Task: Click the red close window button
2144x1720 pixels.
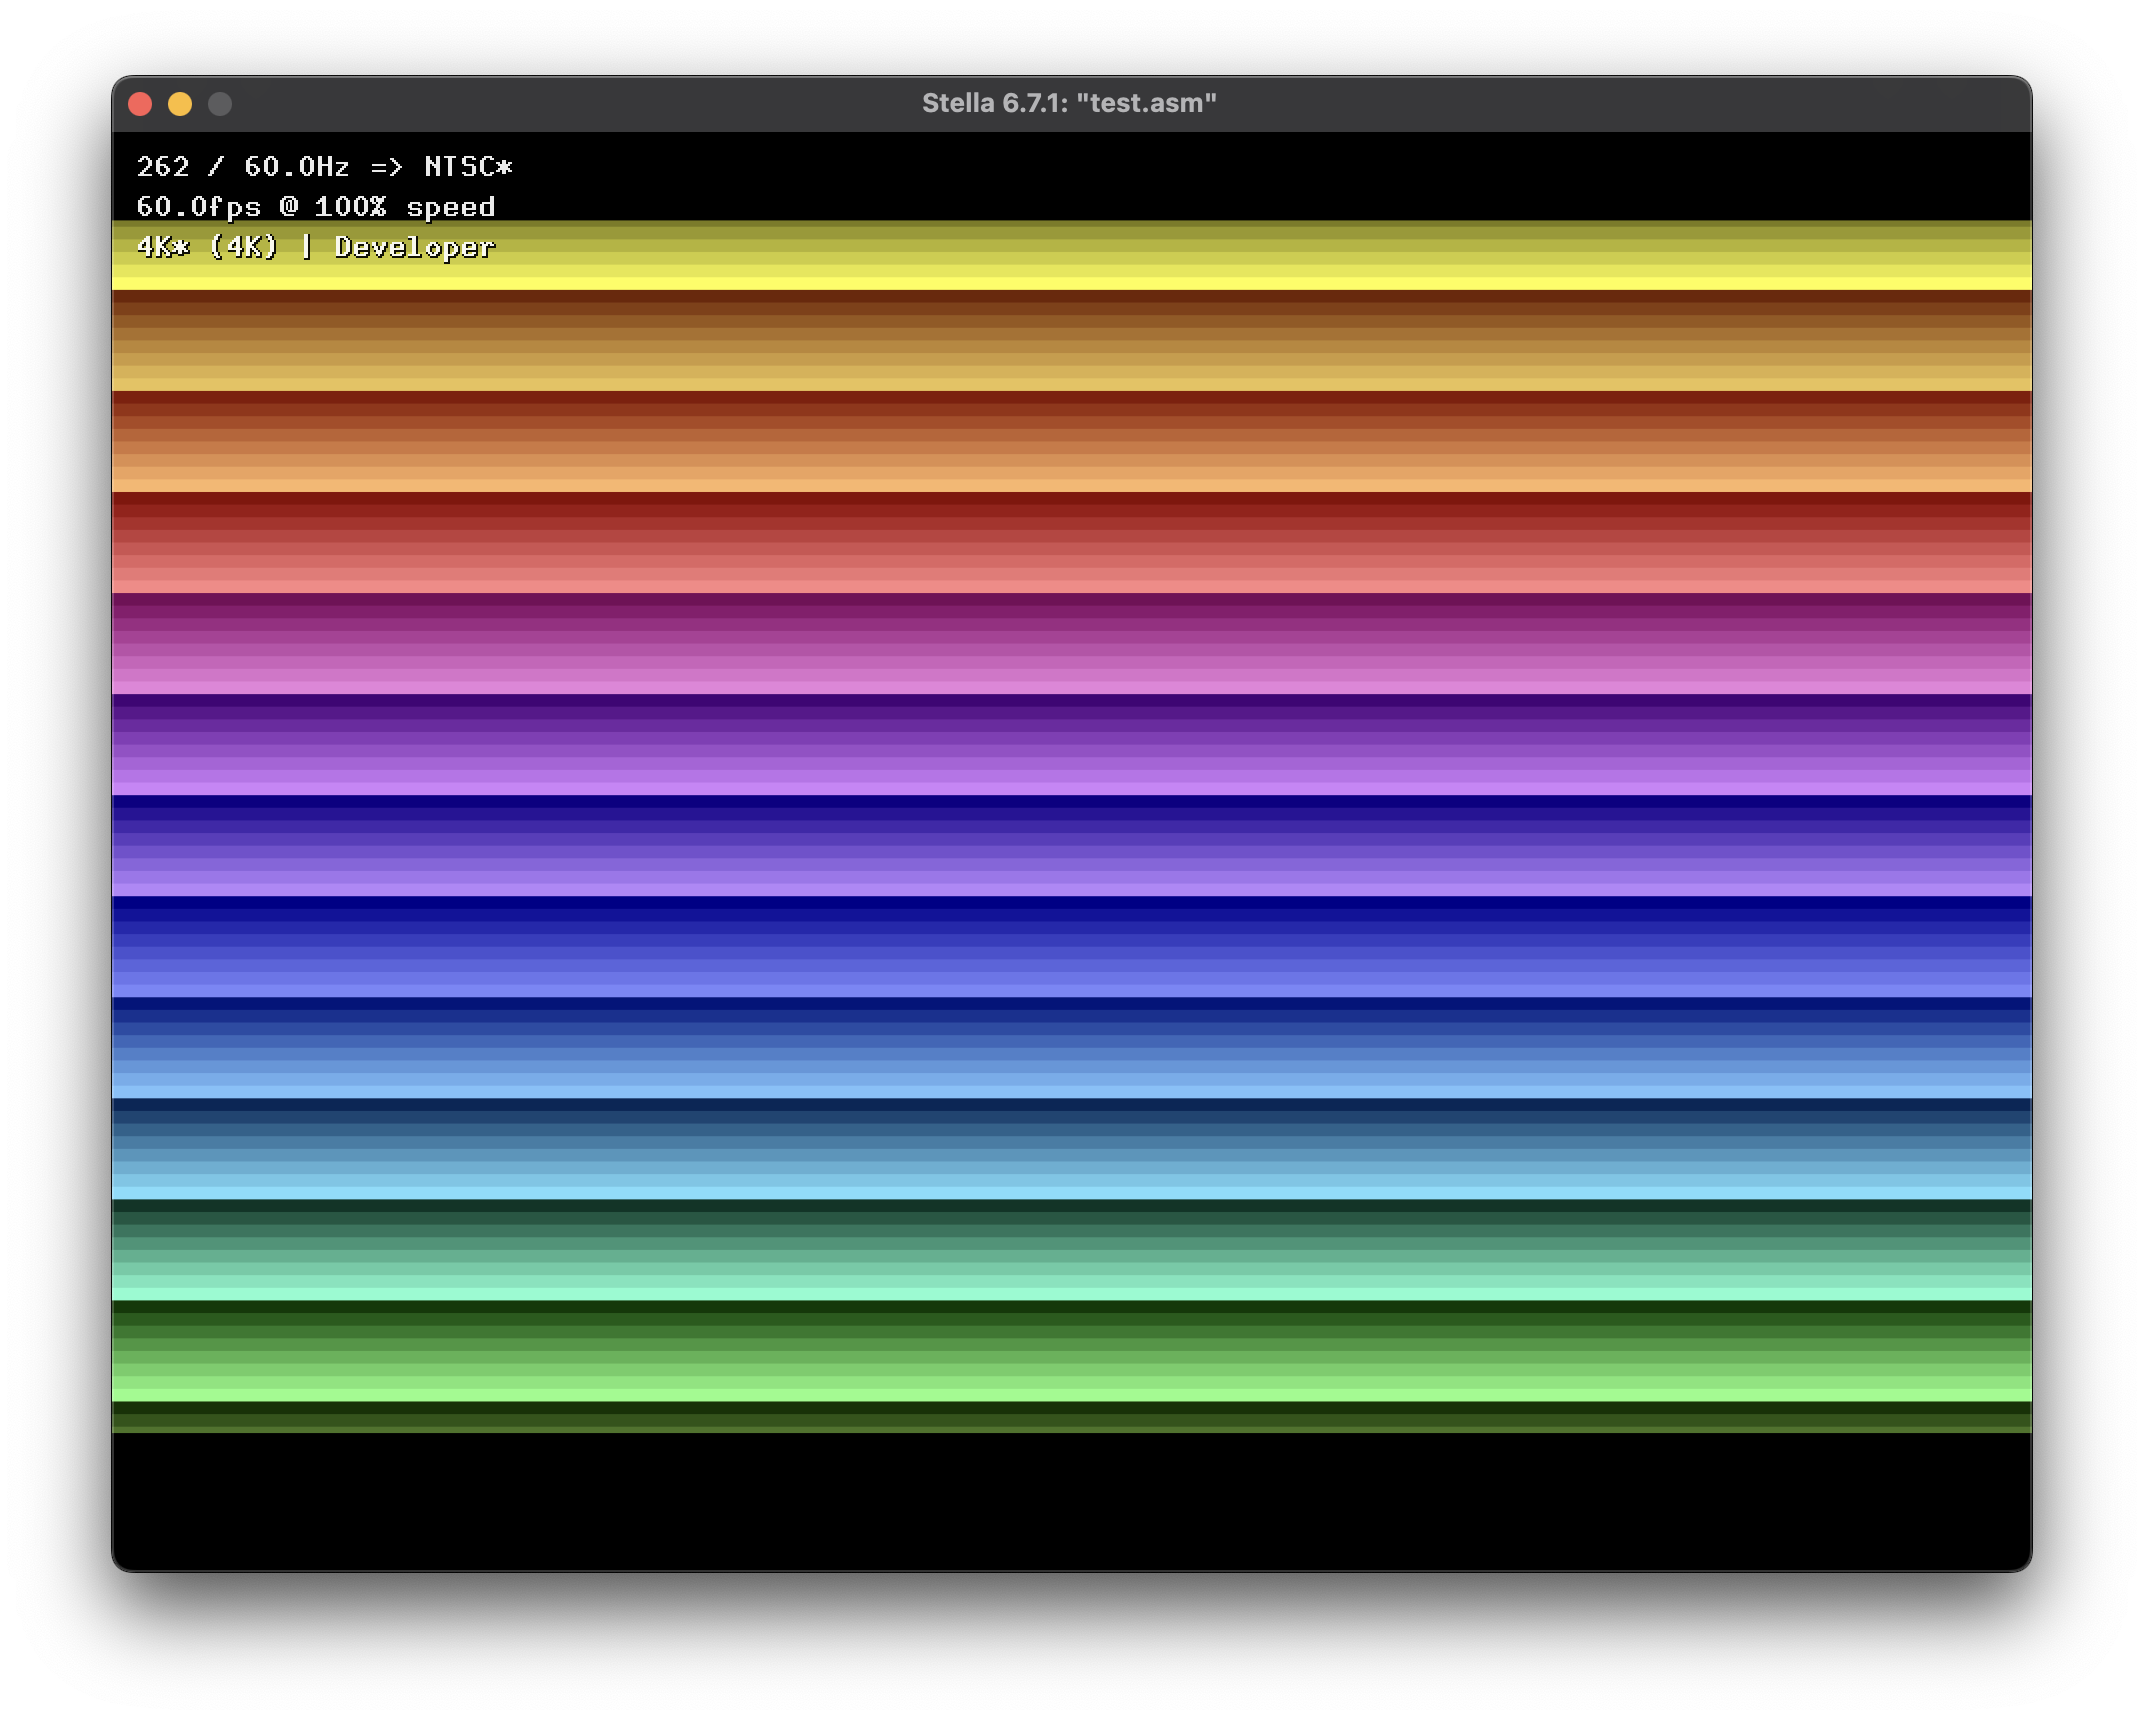Action: point(140,104)
